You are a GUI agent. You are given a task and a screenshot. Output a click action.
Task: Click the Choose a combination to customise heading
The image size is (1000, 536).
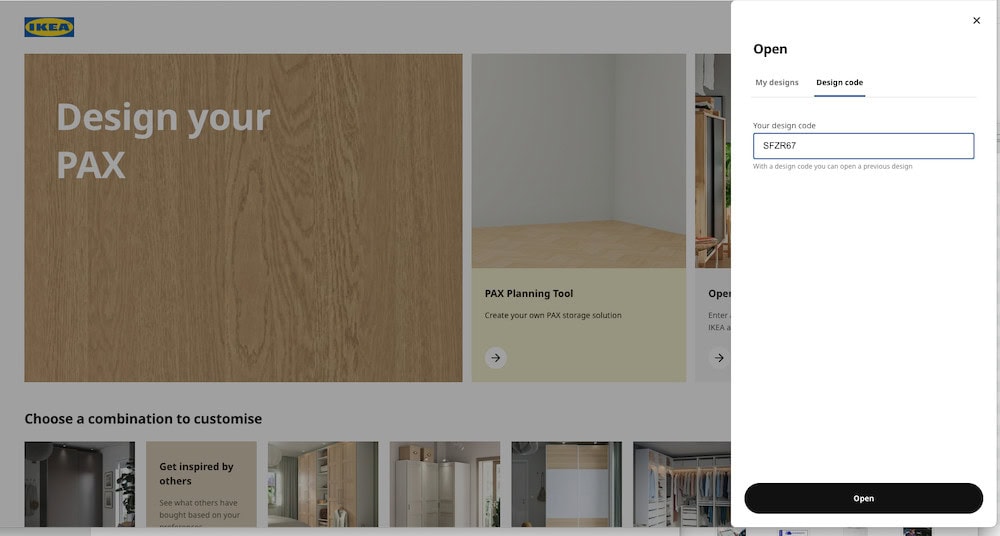pyautogui.click(x=143, y=419)
